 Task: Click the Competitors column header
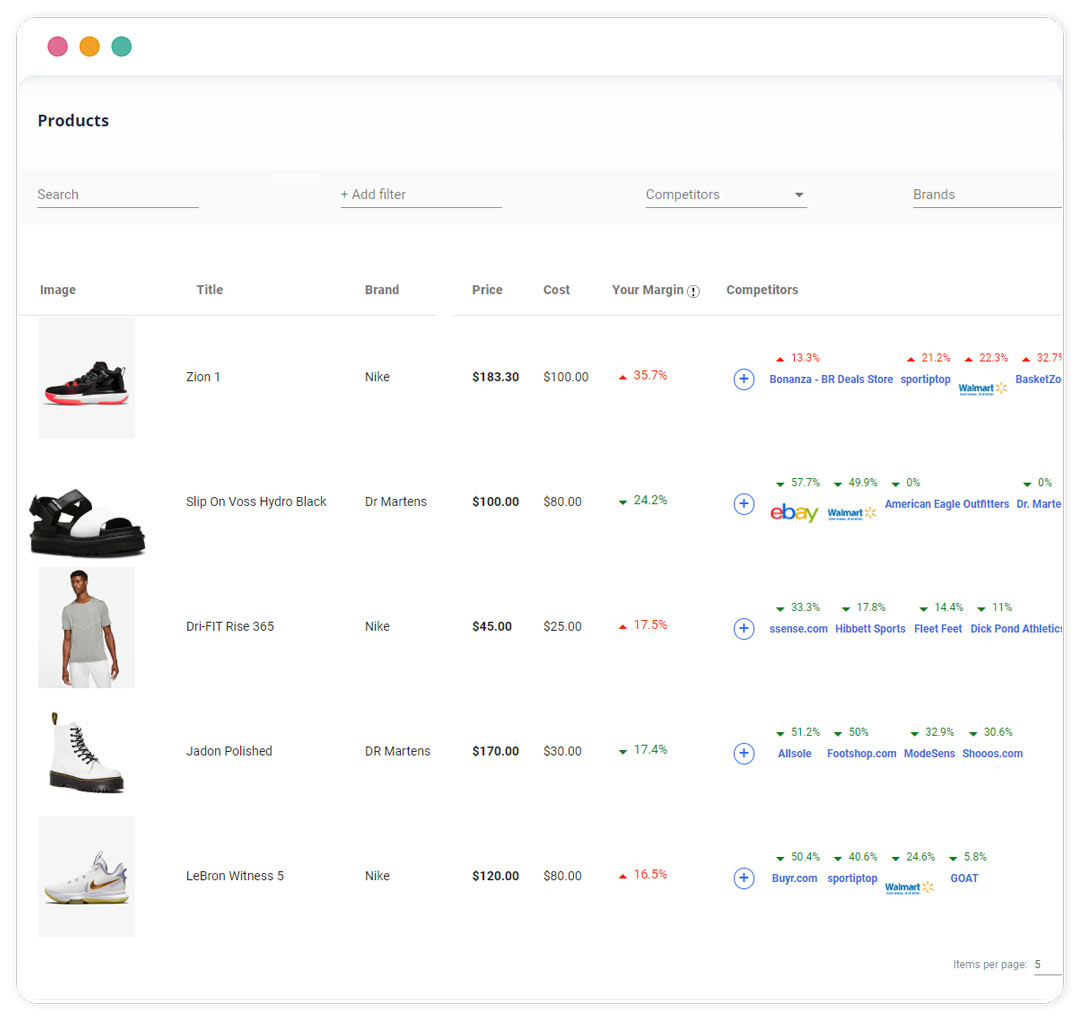pyautogui.click(x=762, y=290)
